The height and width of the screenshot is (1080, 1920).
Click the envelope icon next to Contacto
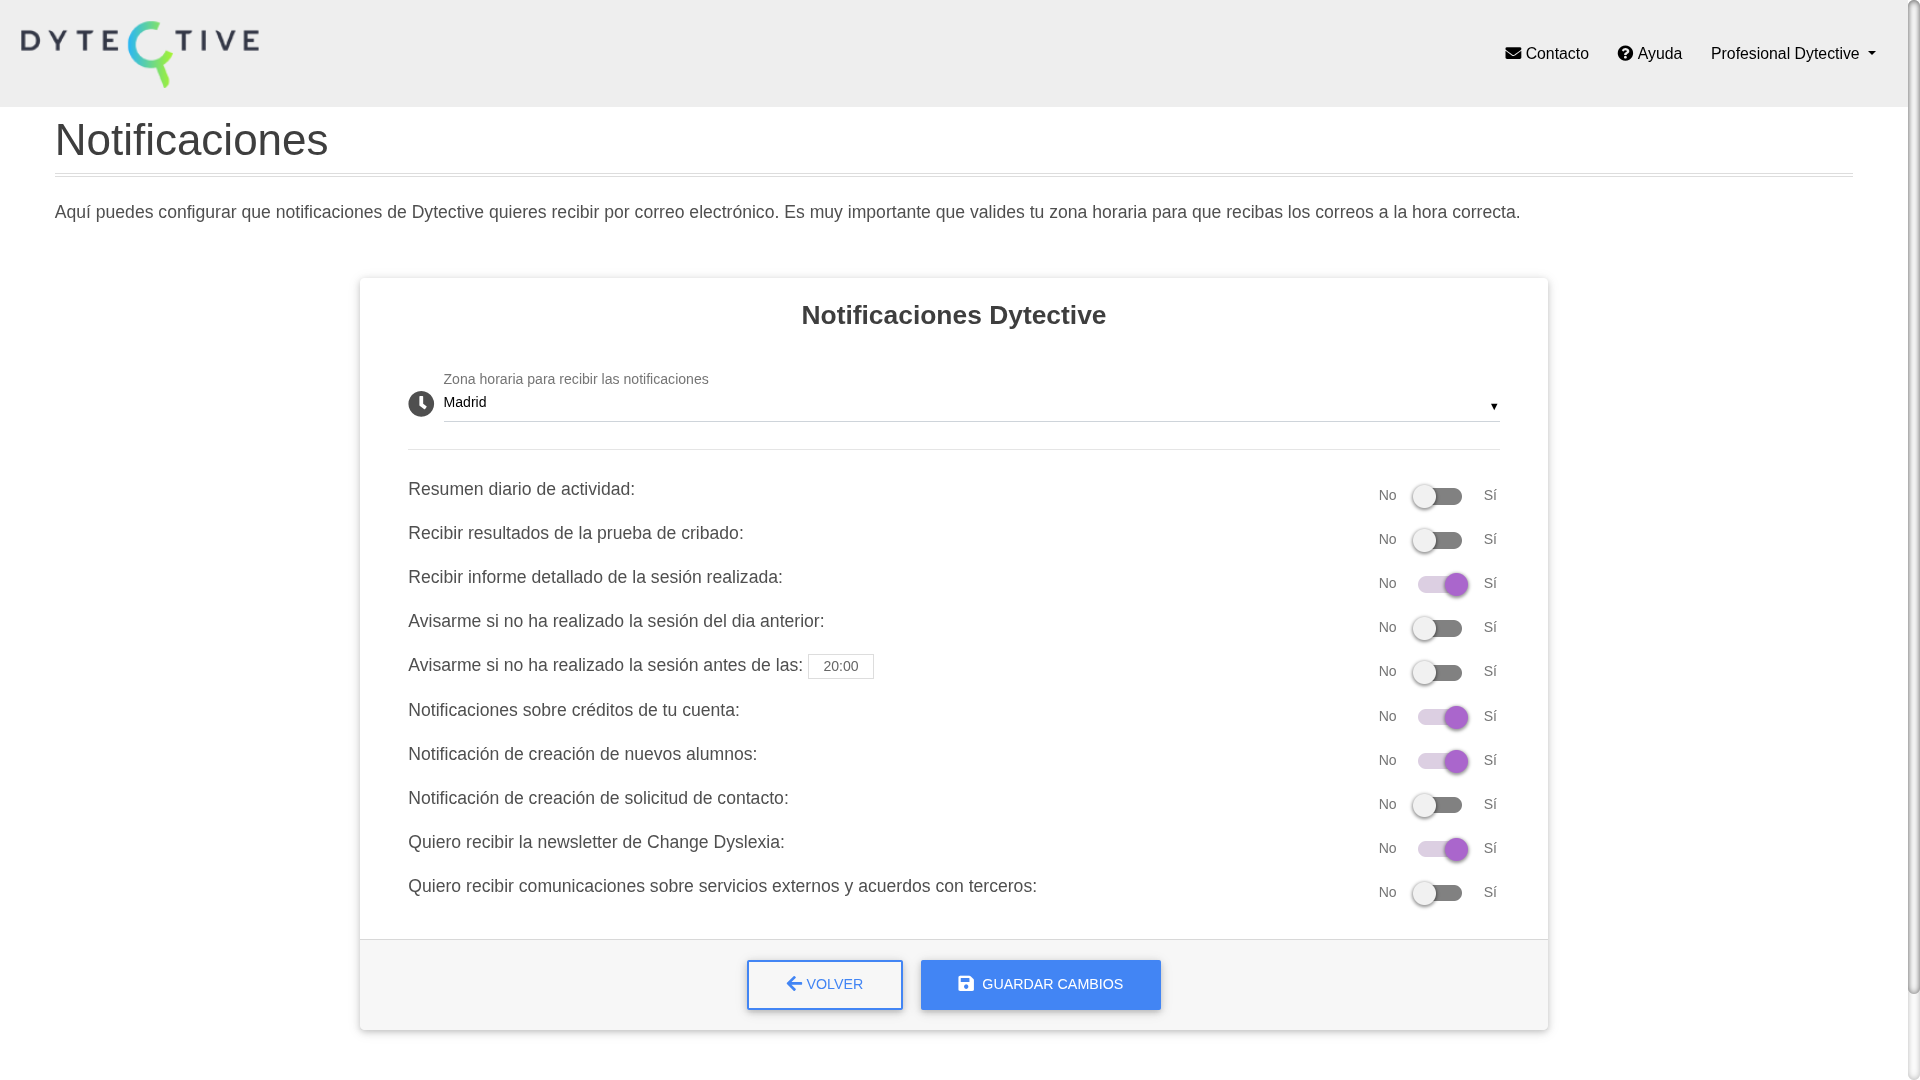pos(1513,53)
